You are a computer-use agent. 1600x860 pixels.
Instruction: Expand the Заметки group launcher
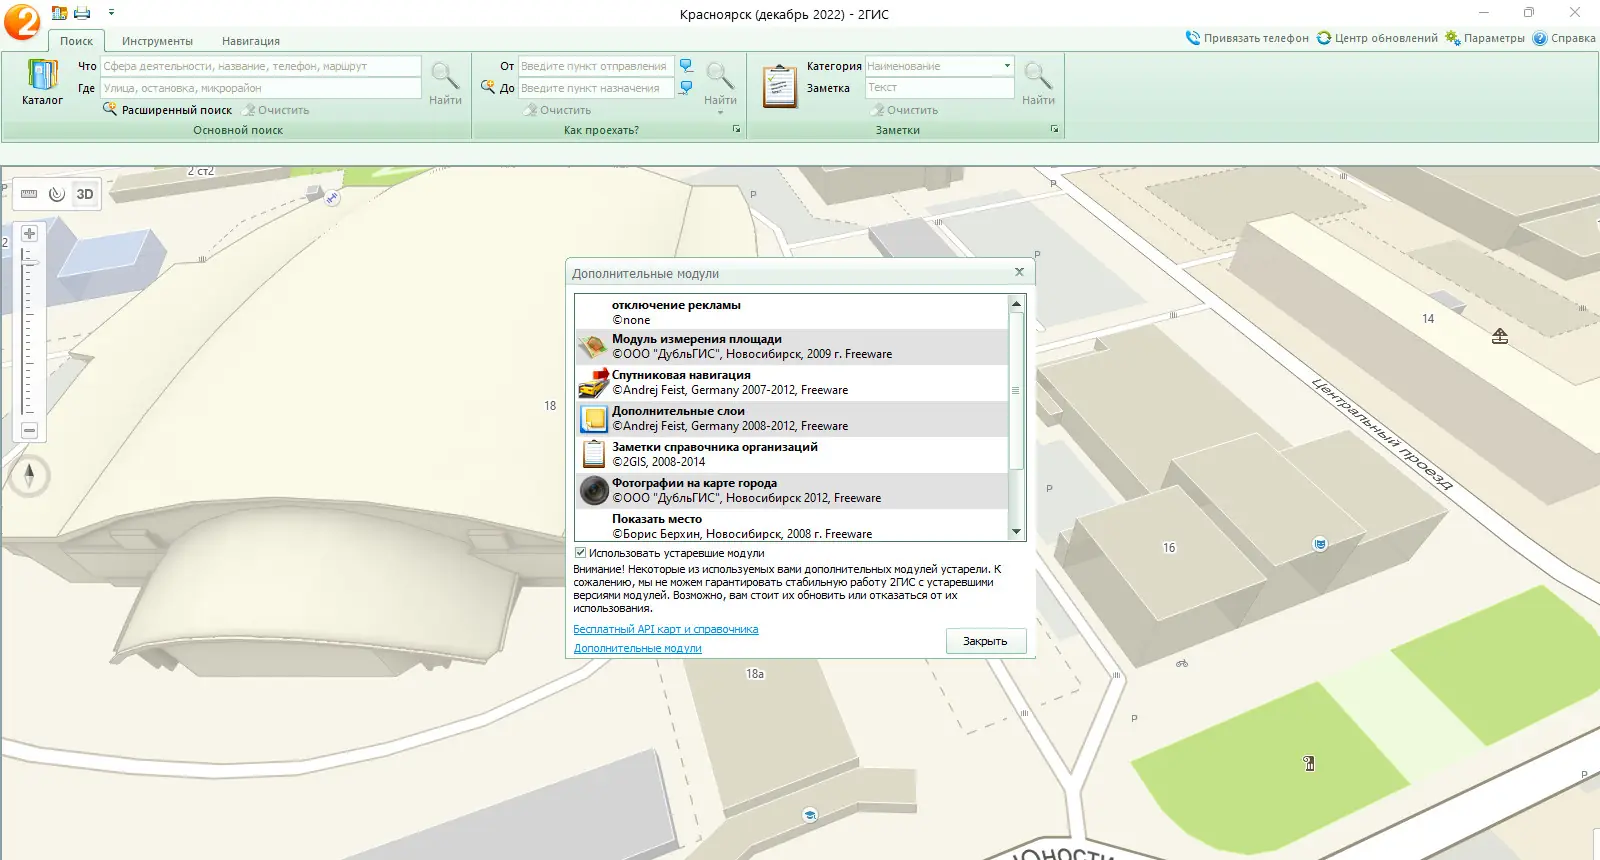1054,130
